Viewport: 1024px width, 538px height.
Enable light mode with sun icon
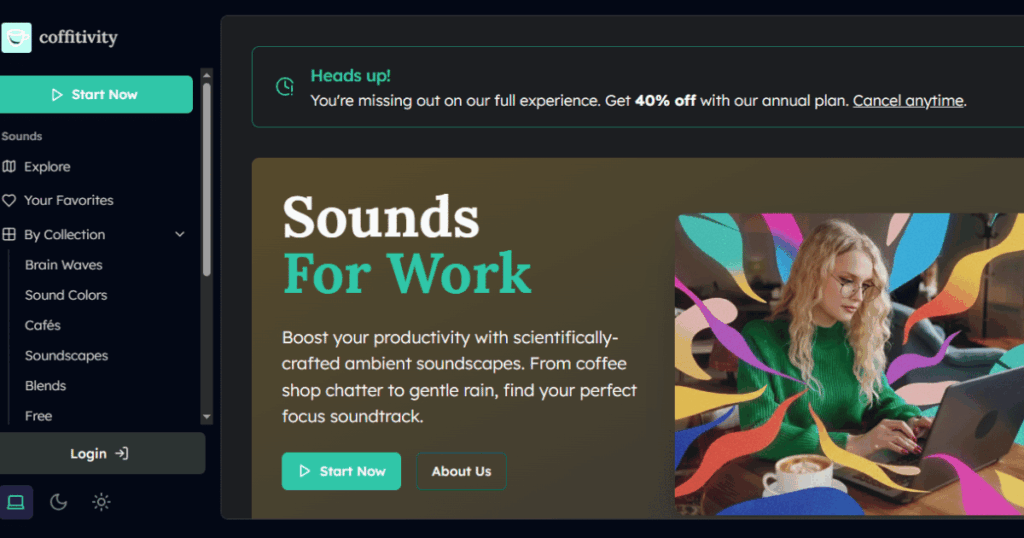click(x=101, y=502)
